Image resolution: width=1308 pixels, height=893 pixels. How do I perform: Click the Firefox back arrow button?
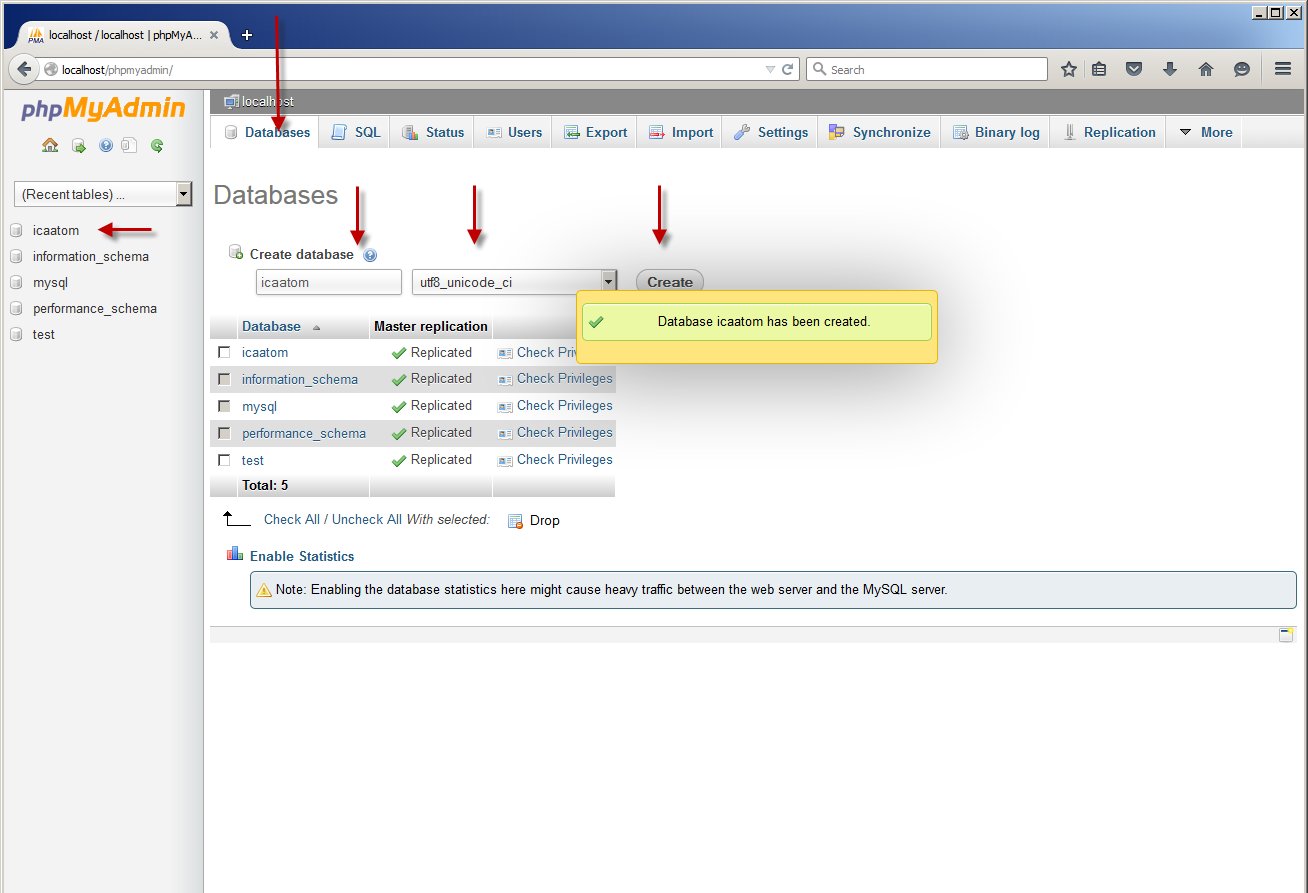click(24, 69)
